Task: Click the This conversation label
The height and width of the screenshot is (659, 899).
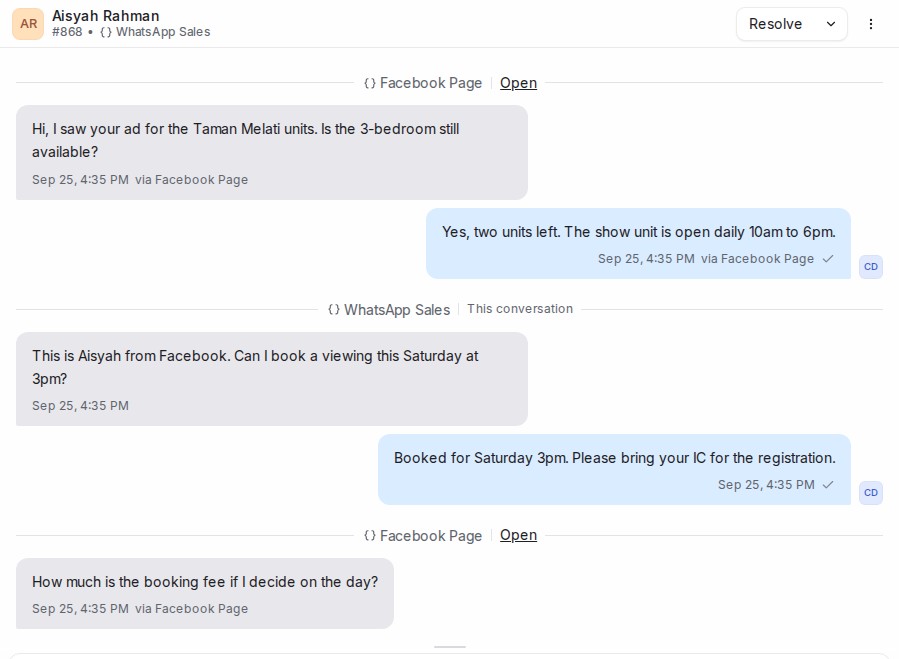Action: coord(519,309)
